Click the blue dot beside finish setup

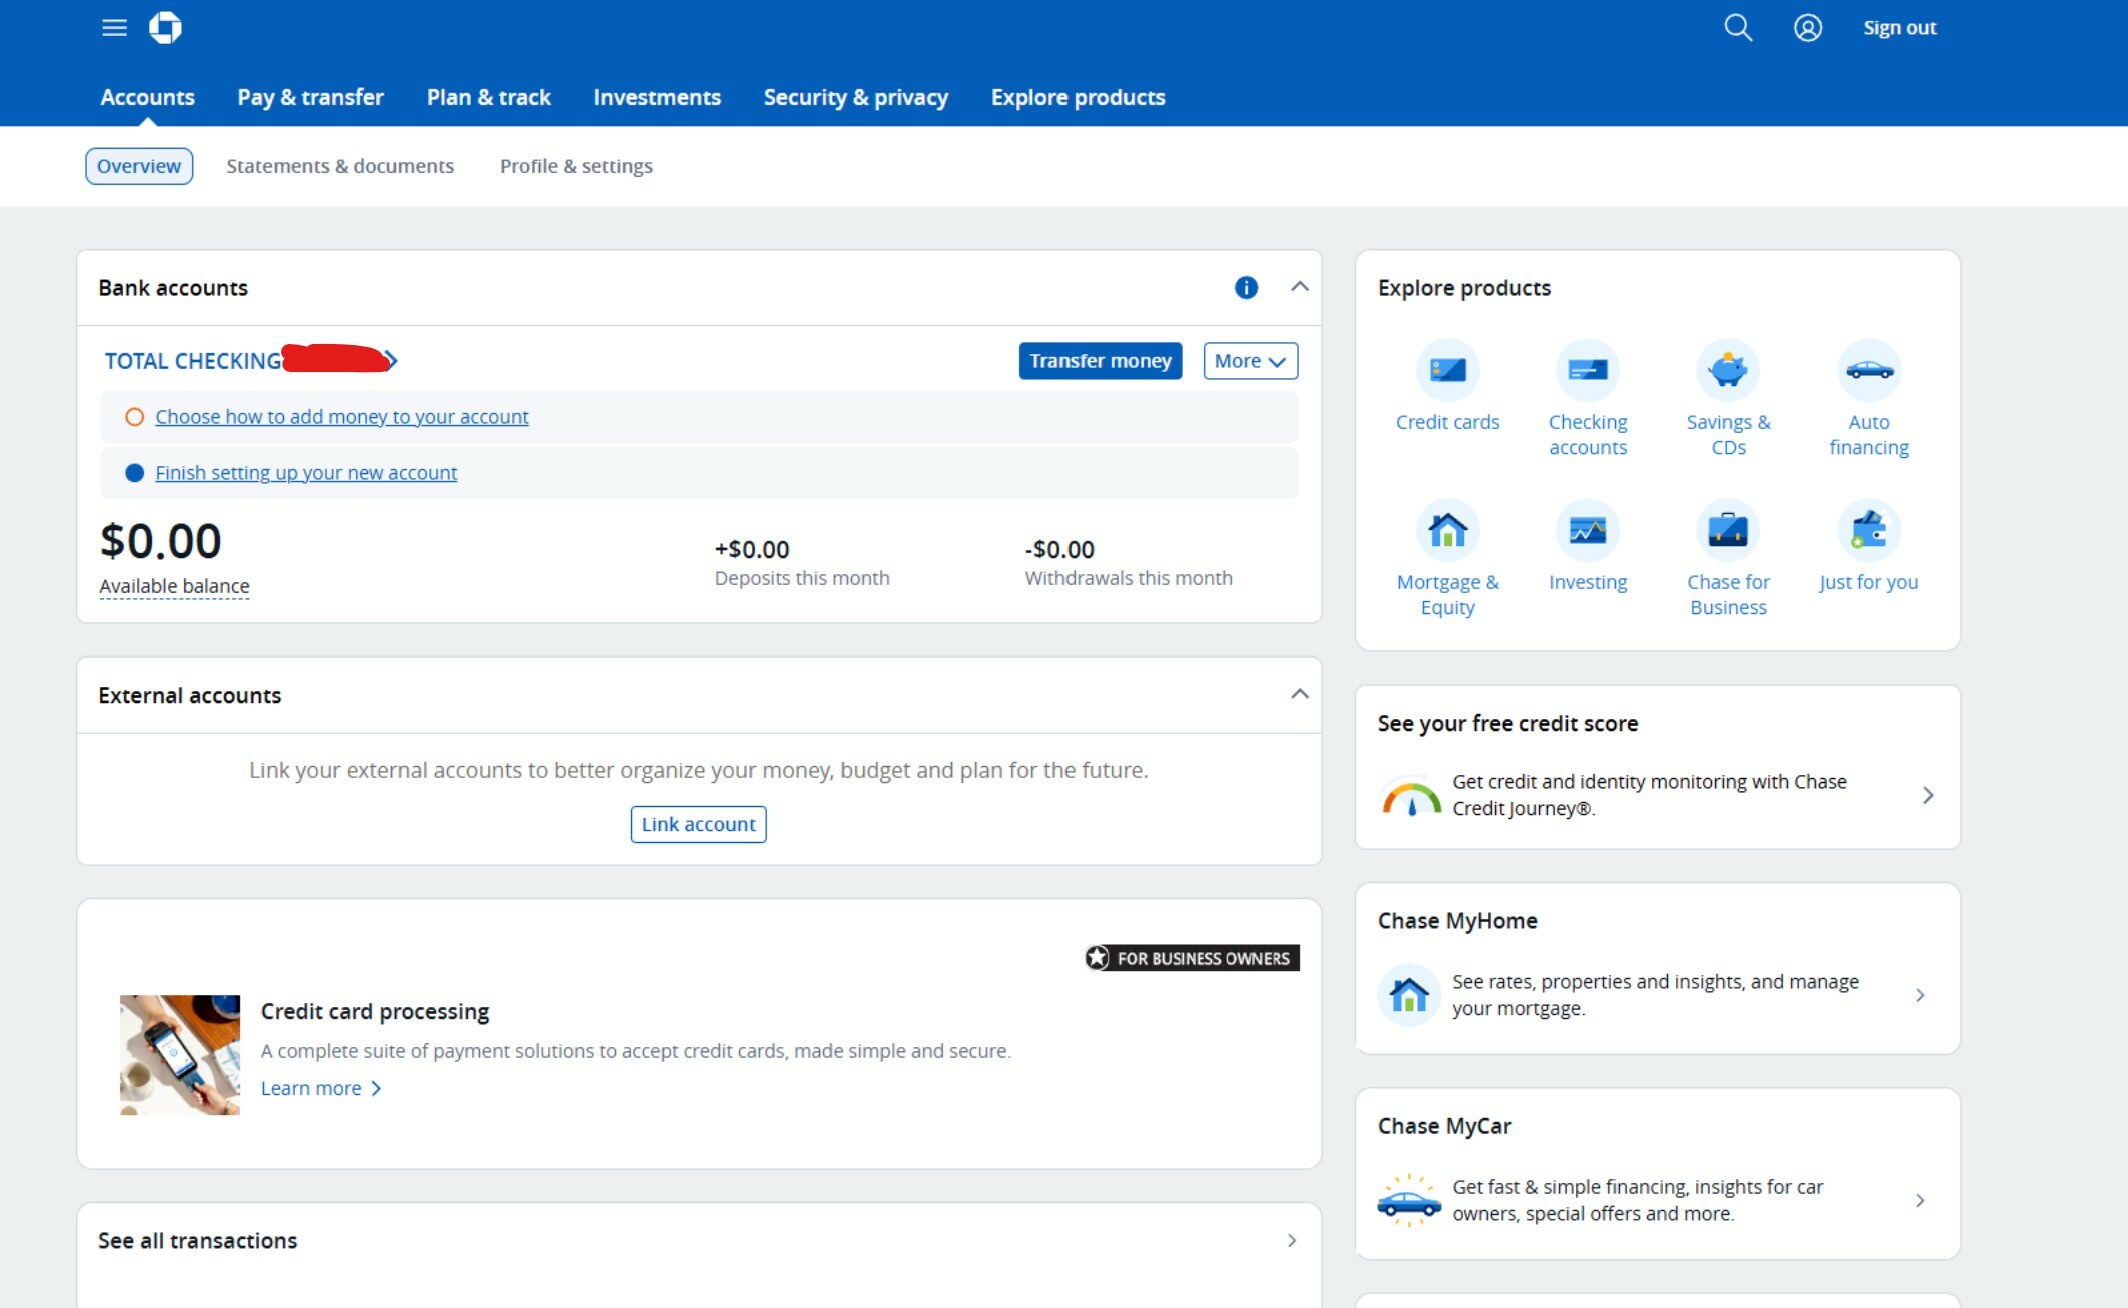134,473
